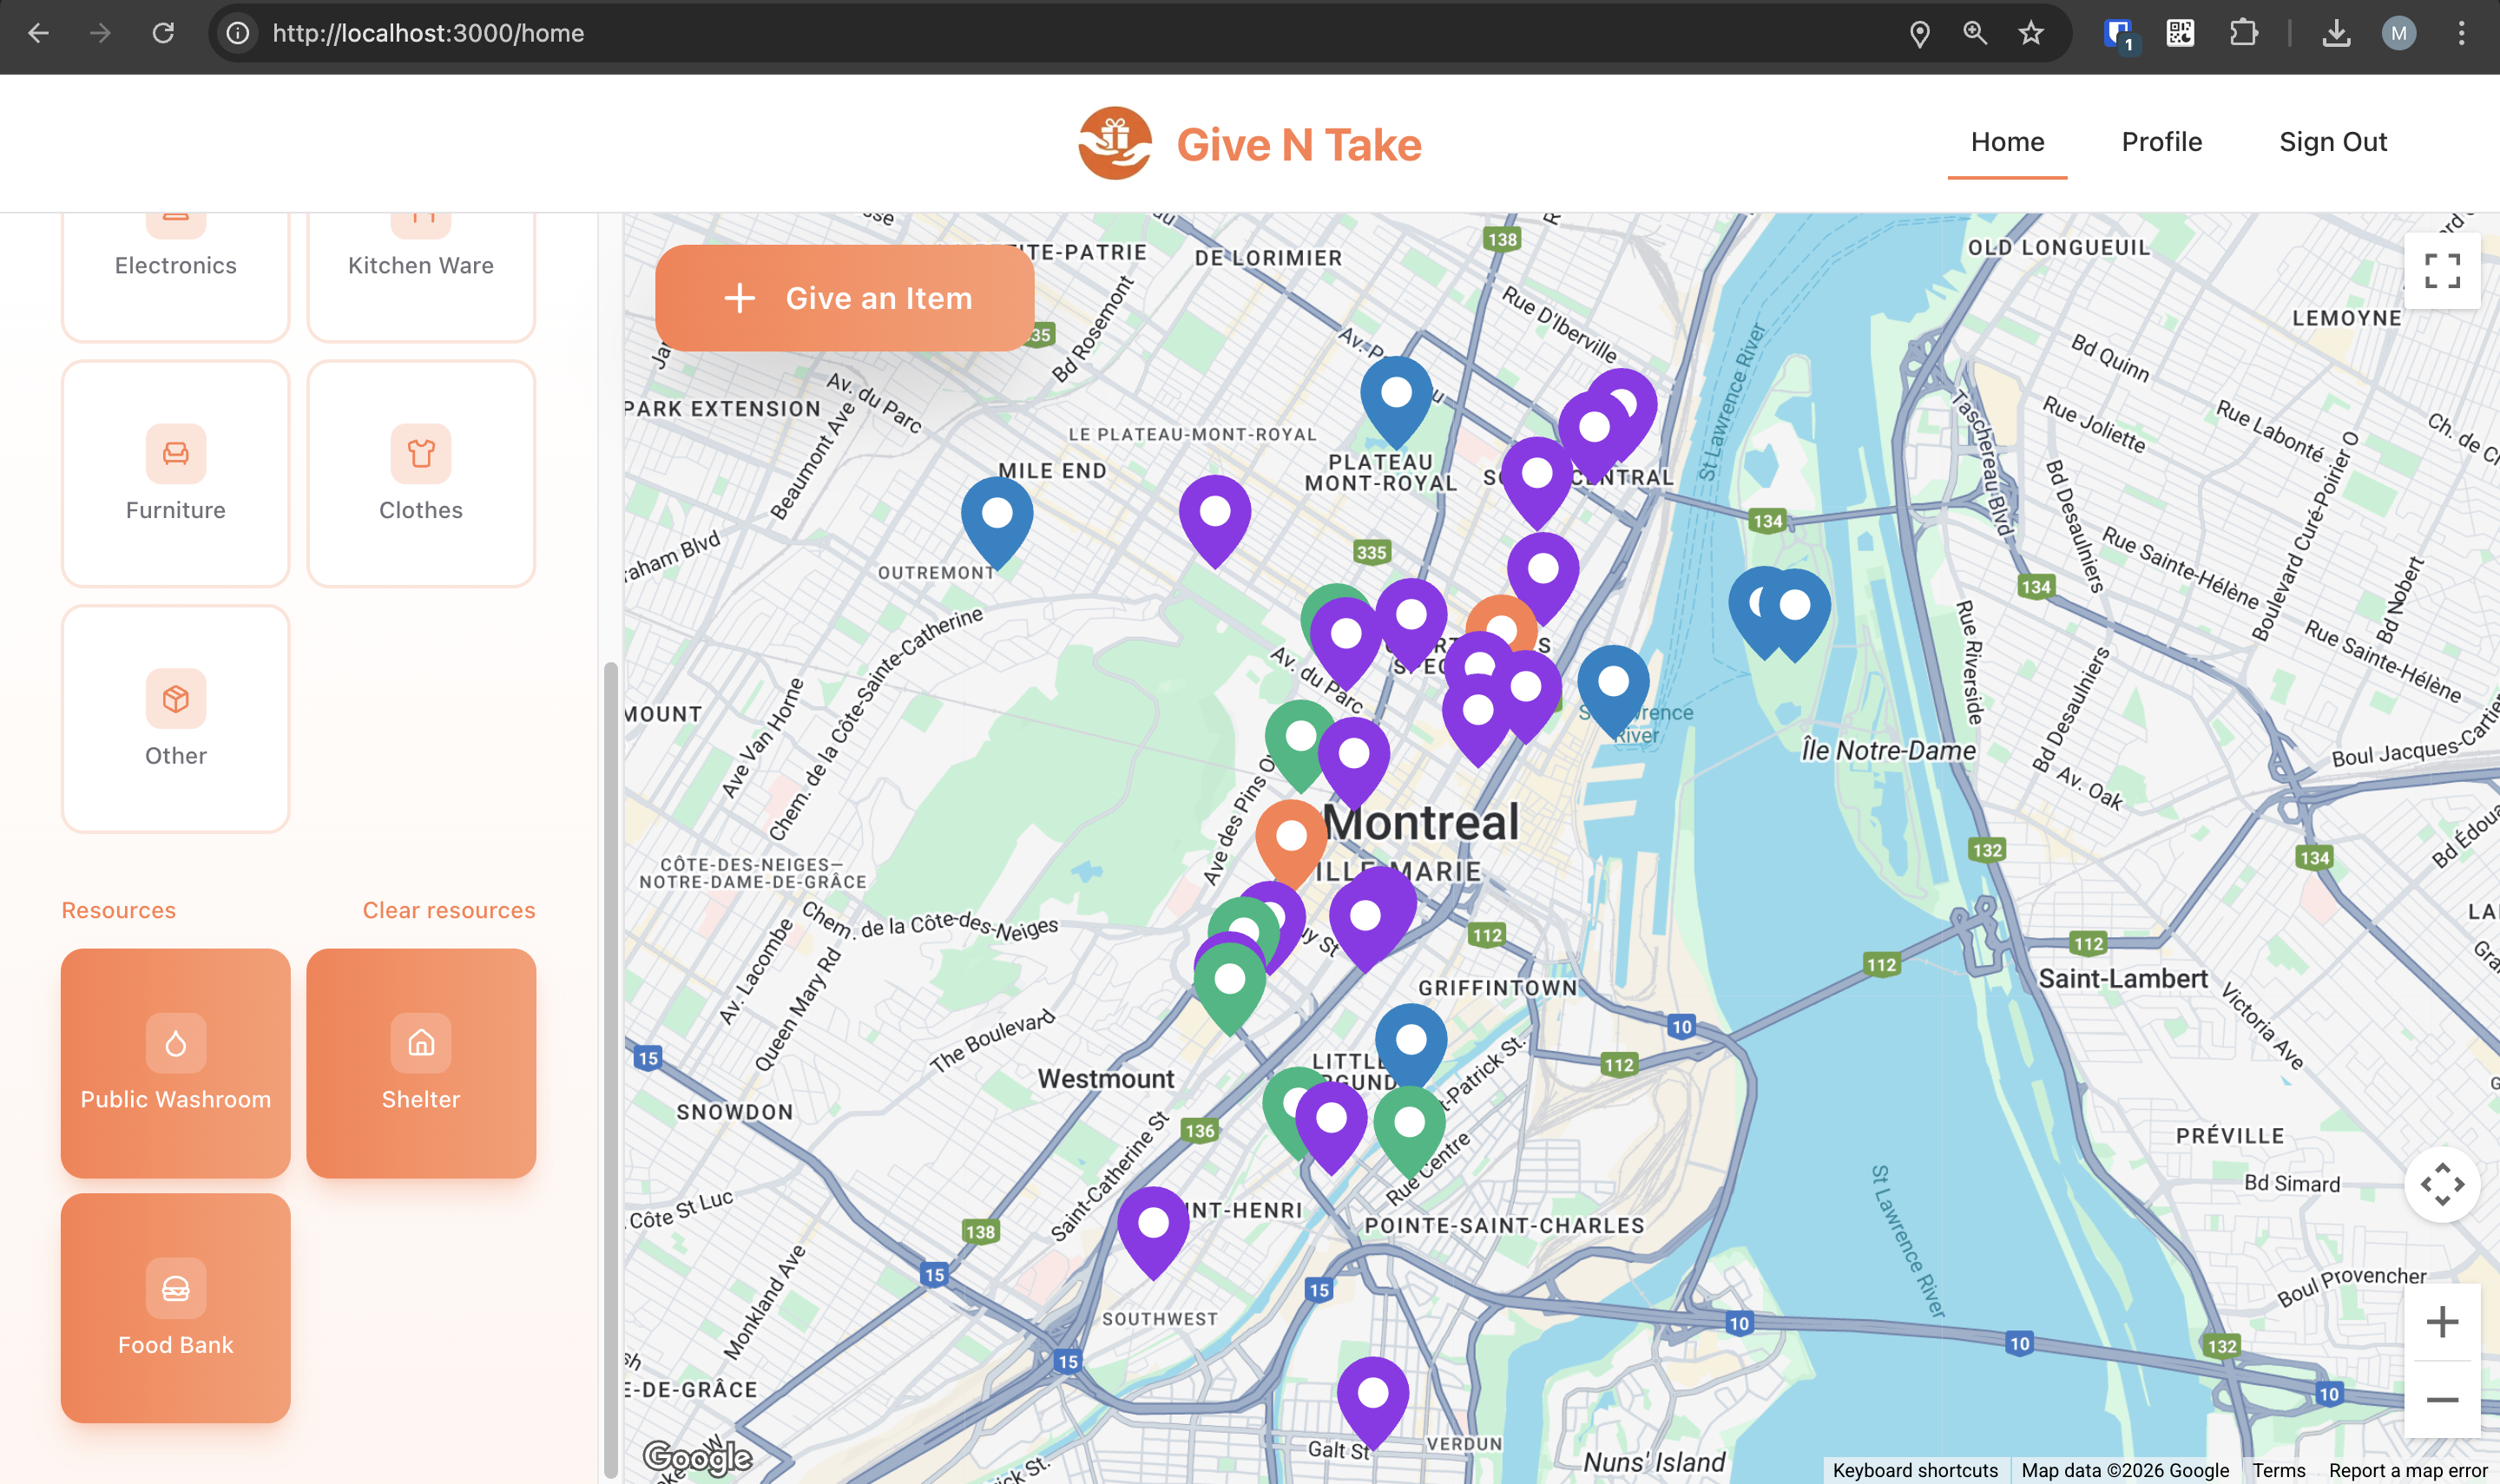The height and width of the screenshot is (1484, 2500).
Task: Toggle the Clothes category filter
Action: coord(421,474)
